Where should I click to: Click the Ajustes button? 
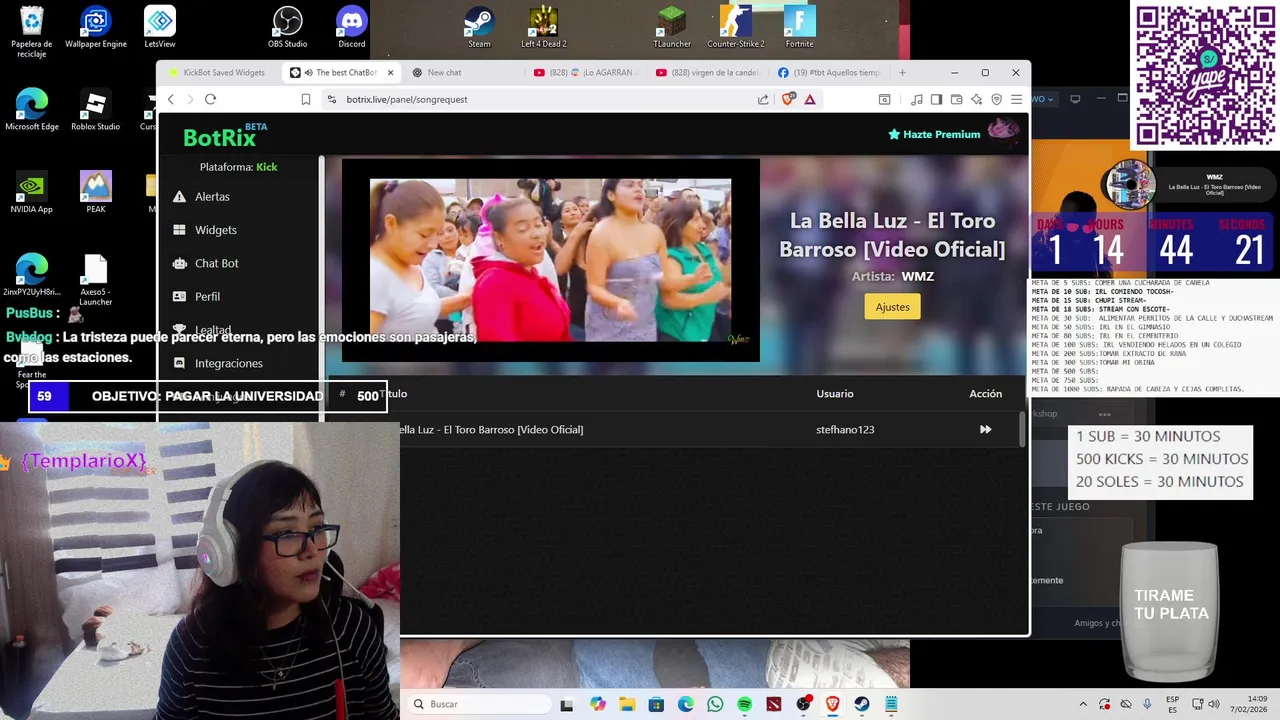point(892,307)
